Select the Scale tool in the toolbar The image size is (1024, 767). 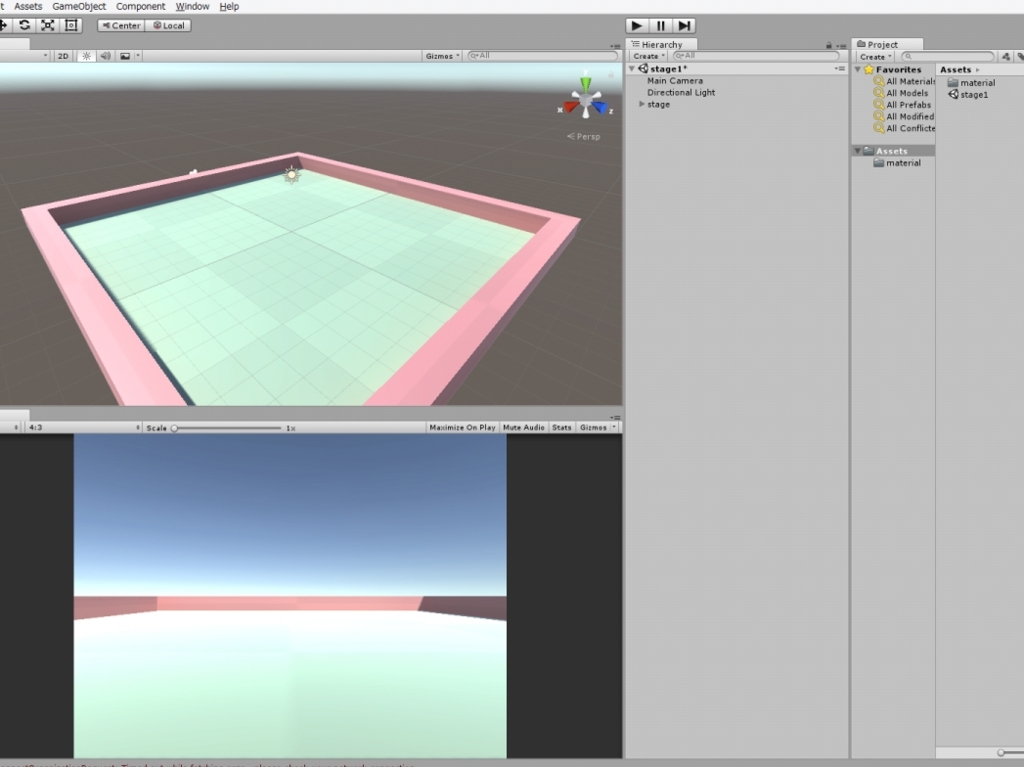(48, 25)
